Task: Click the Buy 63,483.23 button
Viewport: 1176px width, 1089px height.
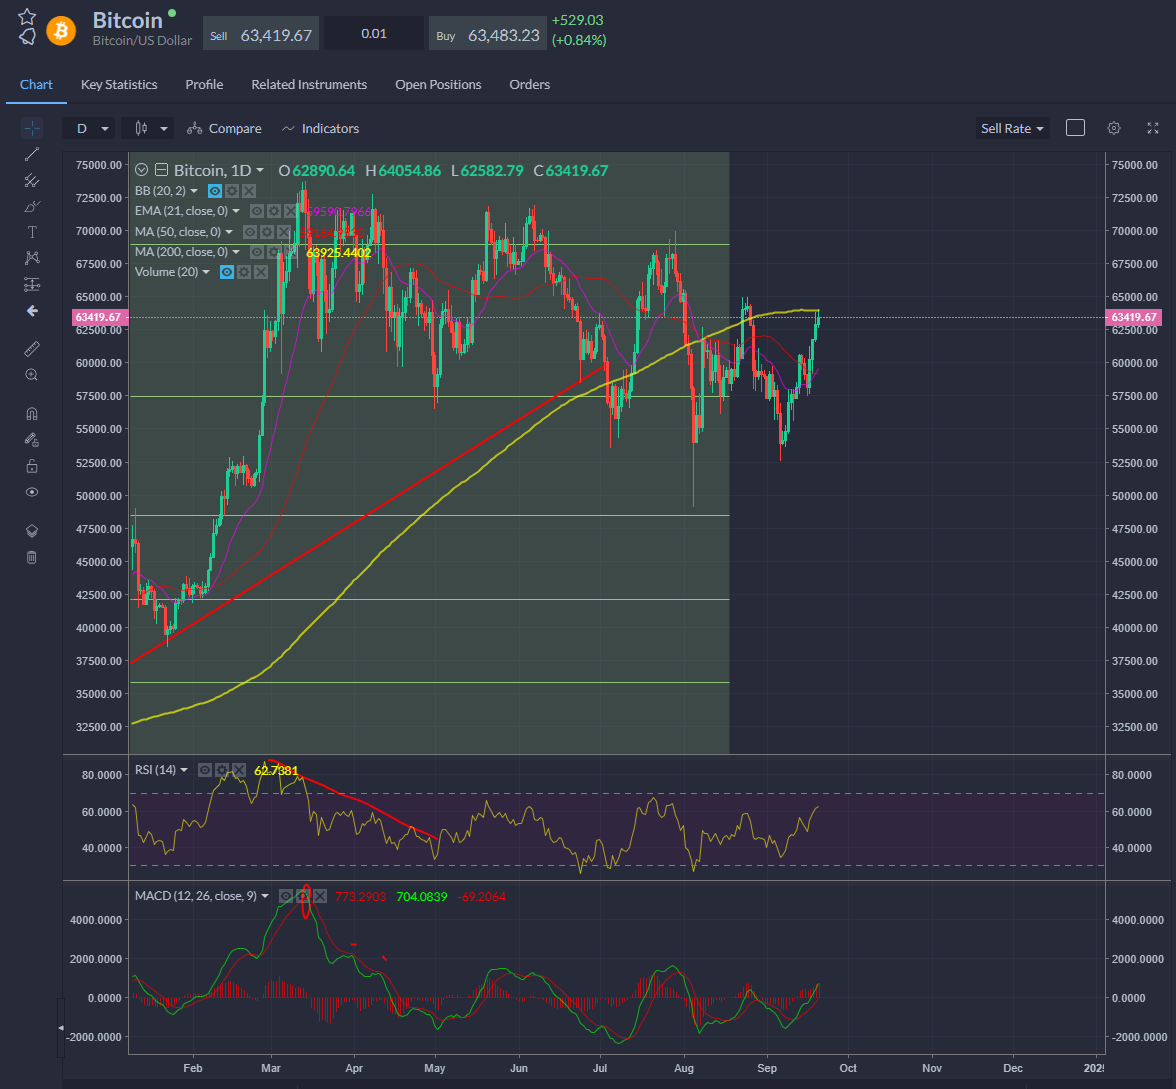Action: pos(487,35)
